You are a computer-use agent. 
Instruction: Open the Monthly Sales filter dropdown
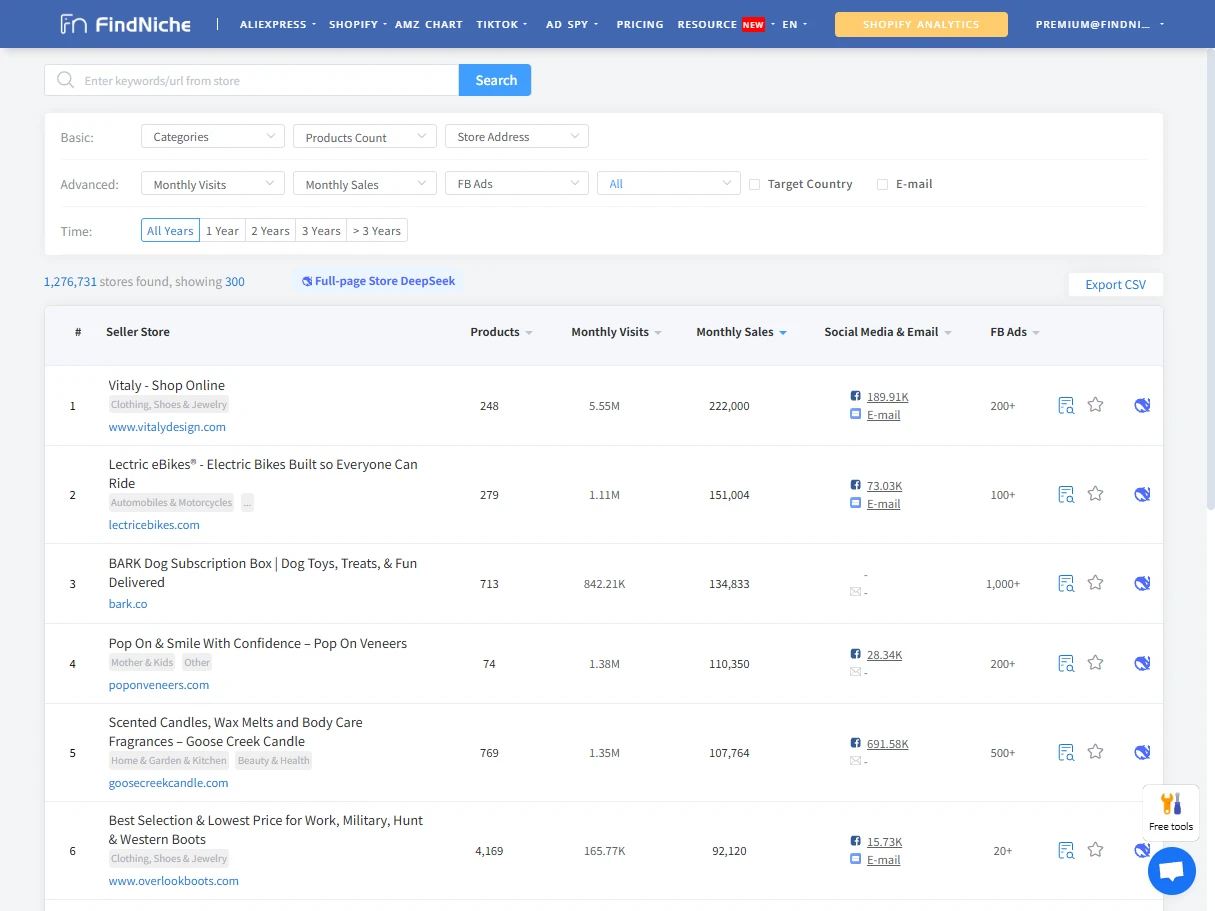coord(365,184)
